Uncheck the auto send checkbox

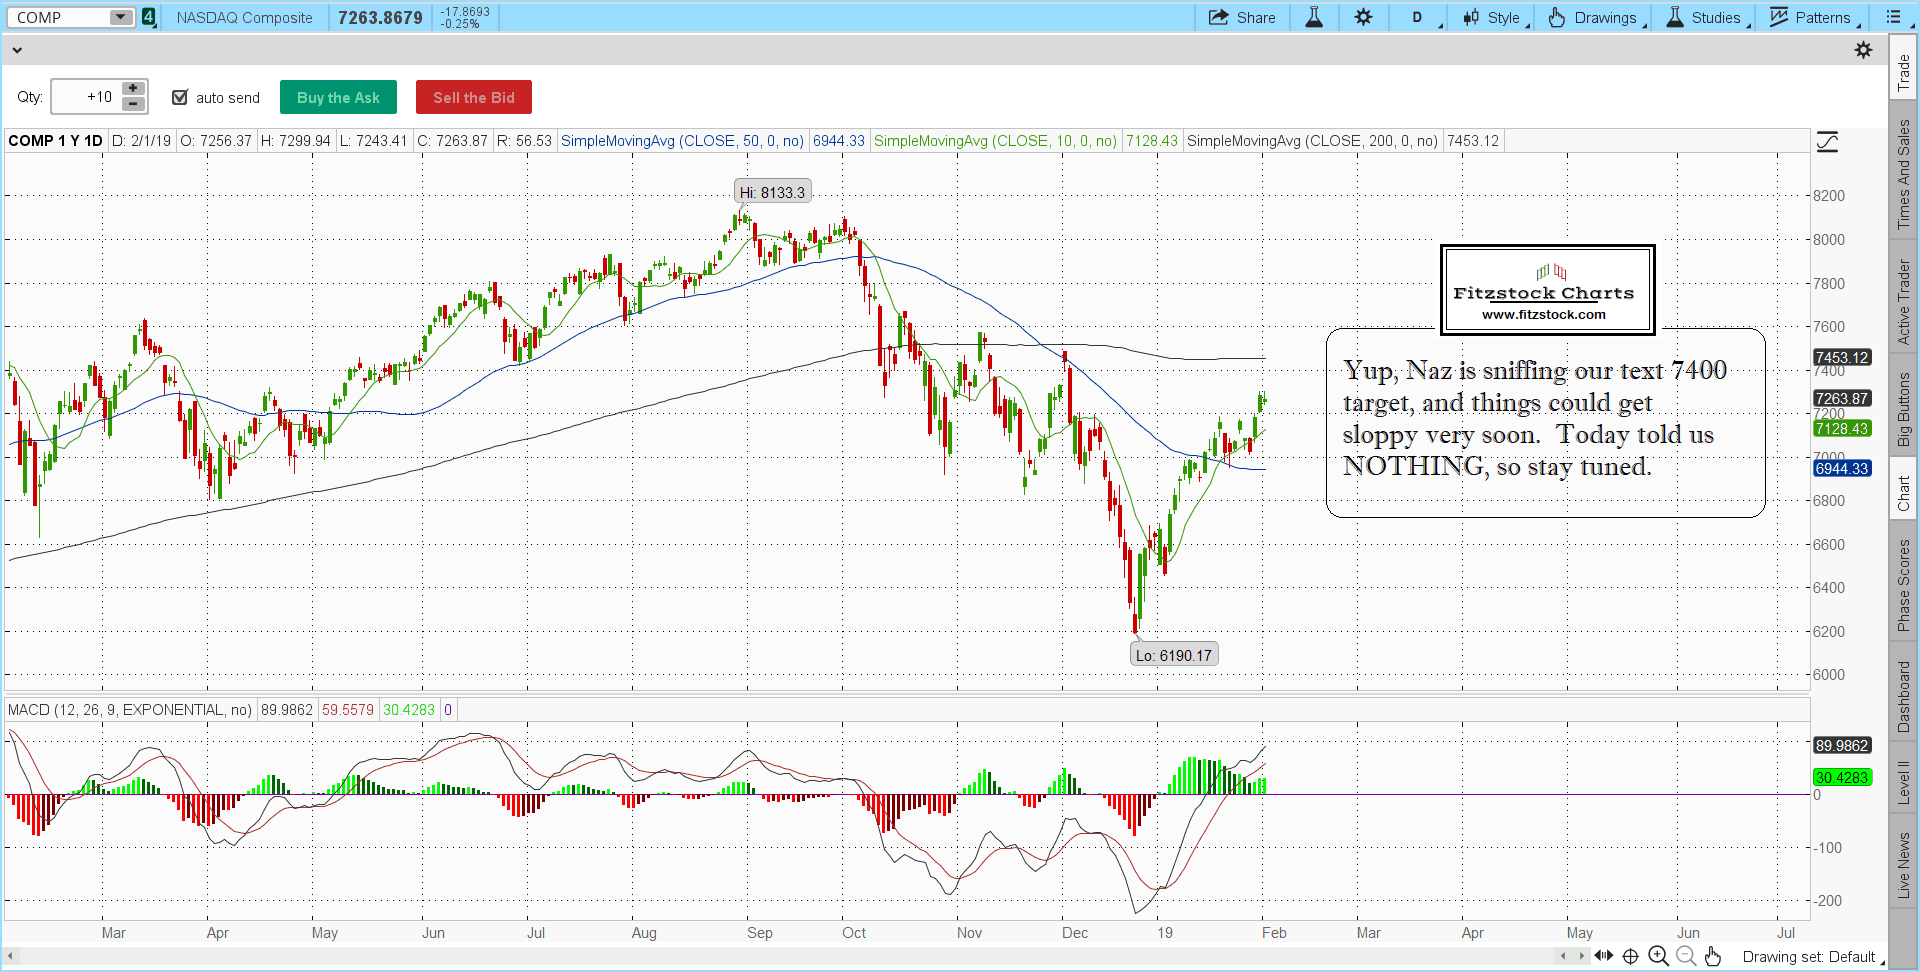click(x=180, y=97)
